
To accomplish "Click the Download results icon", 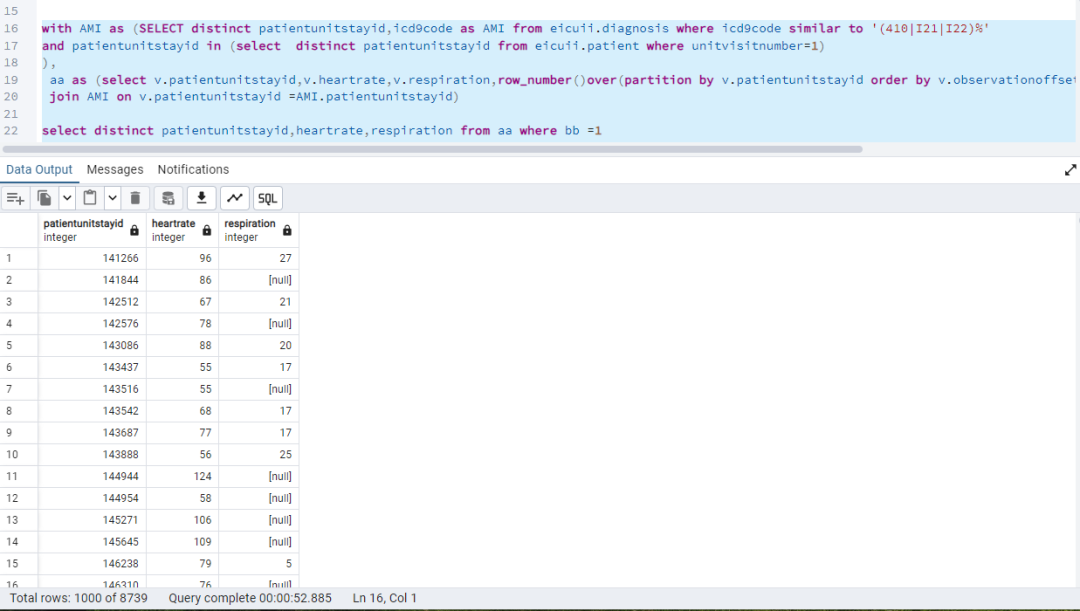I will [201, 198].
